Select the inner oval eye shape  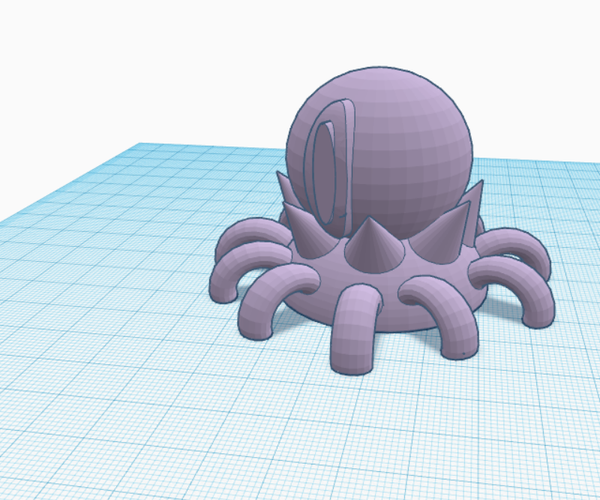324,172
